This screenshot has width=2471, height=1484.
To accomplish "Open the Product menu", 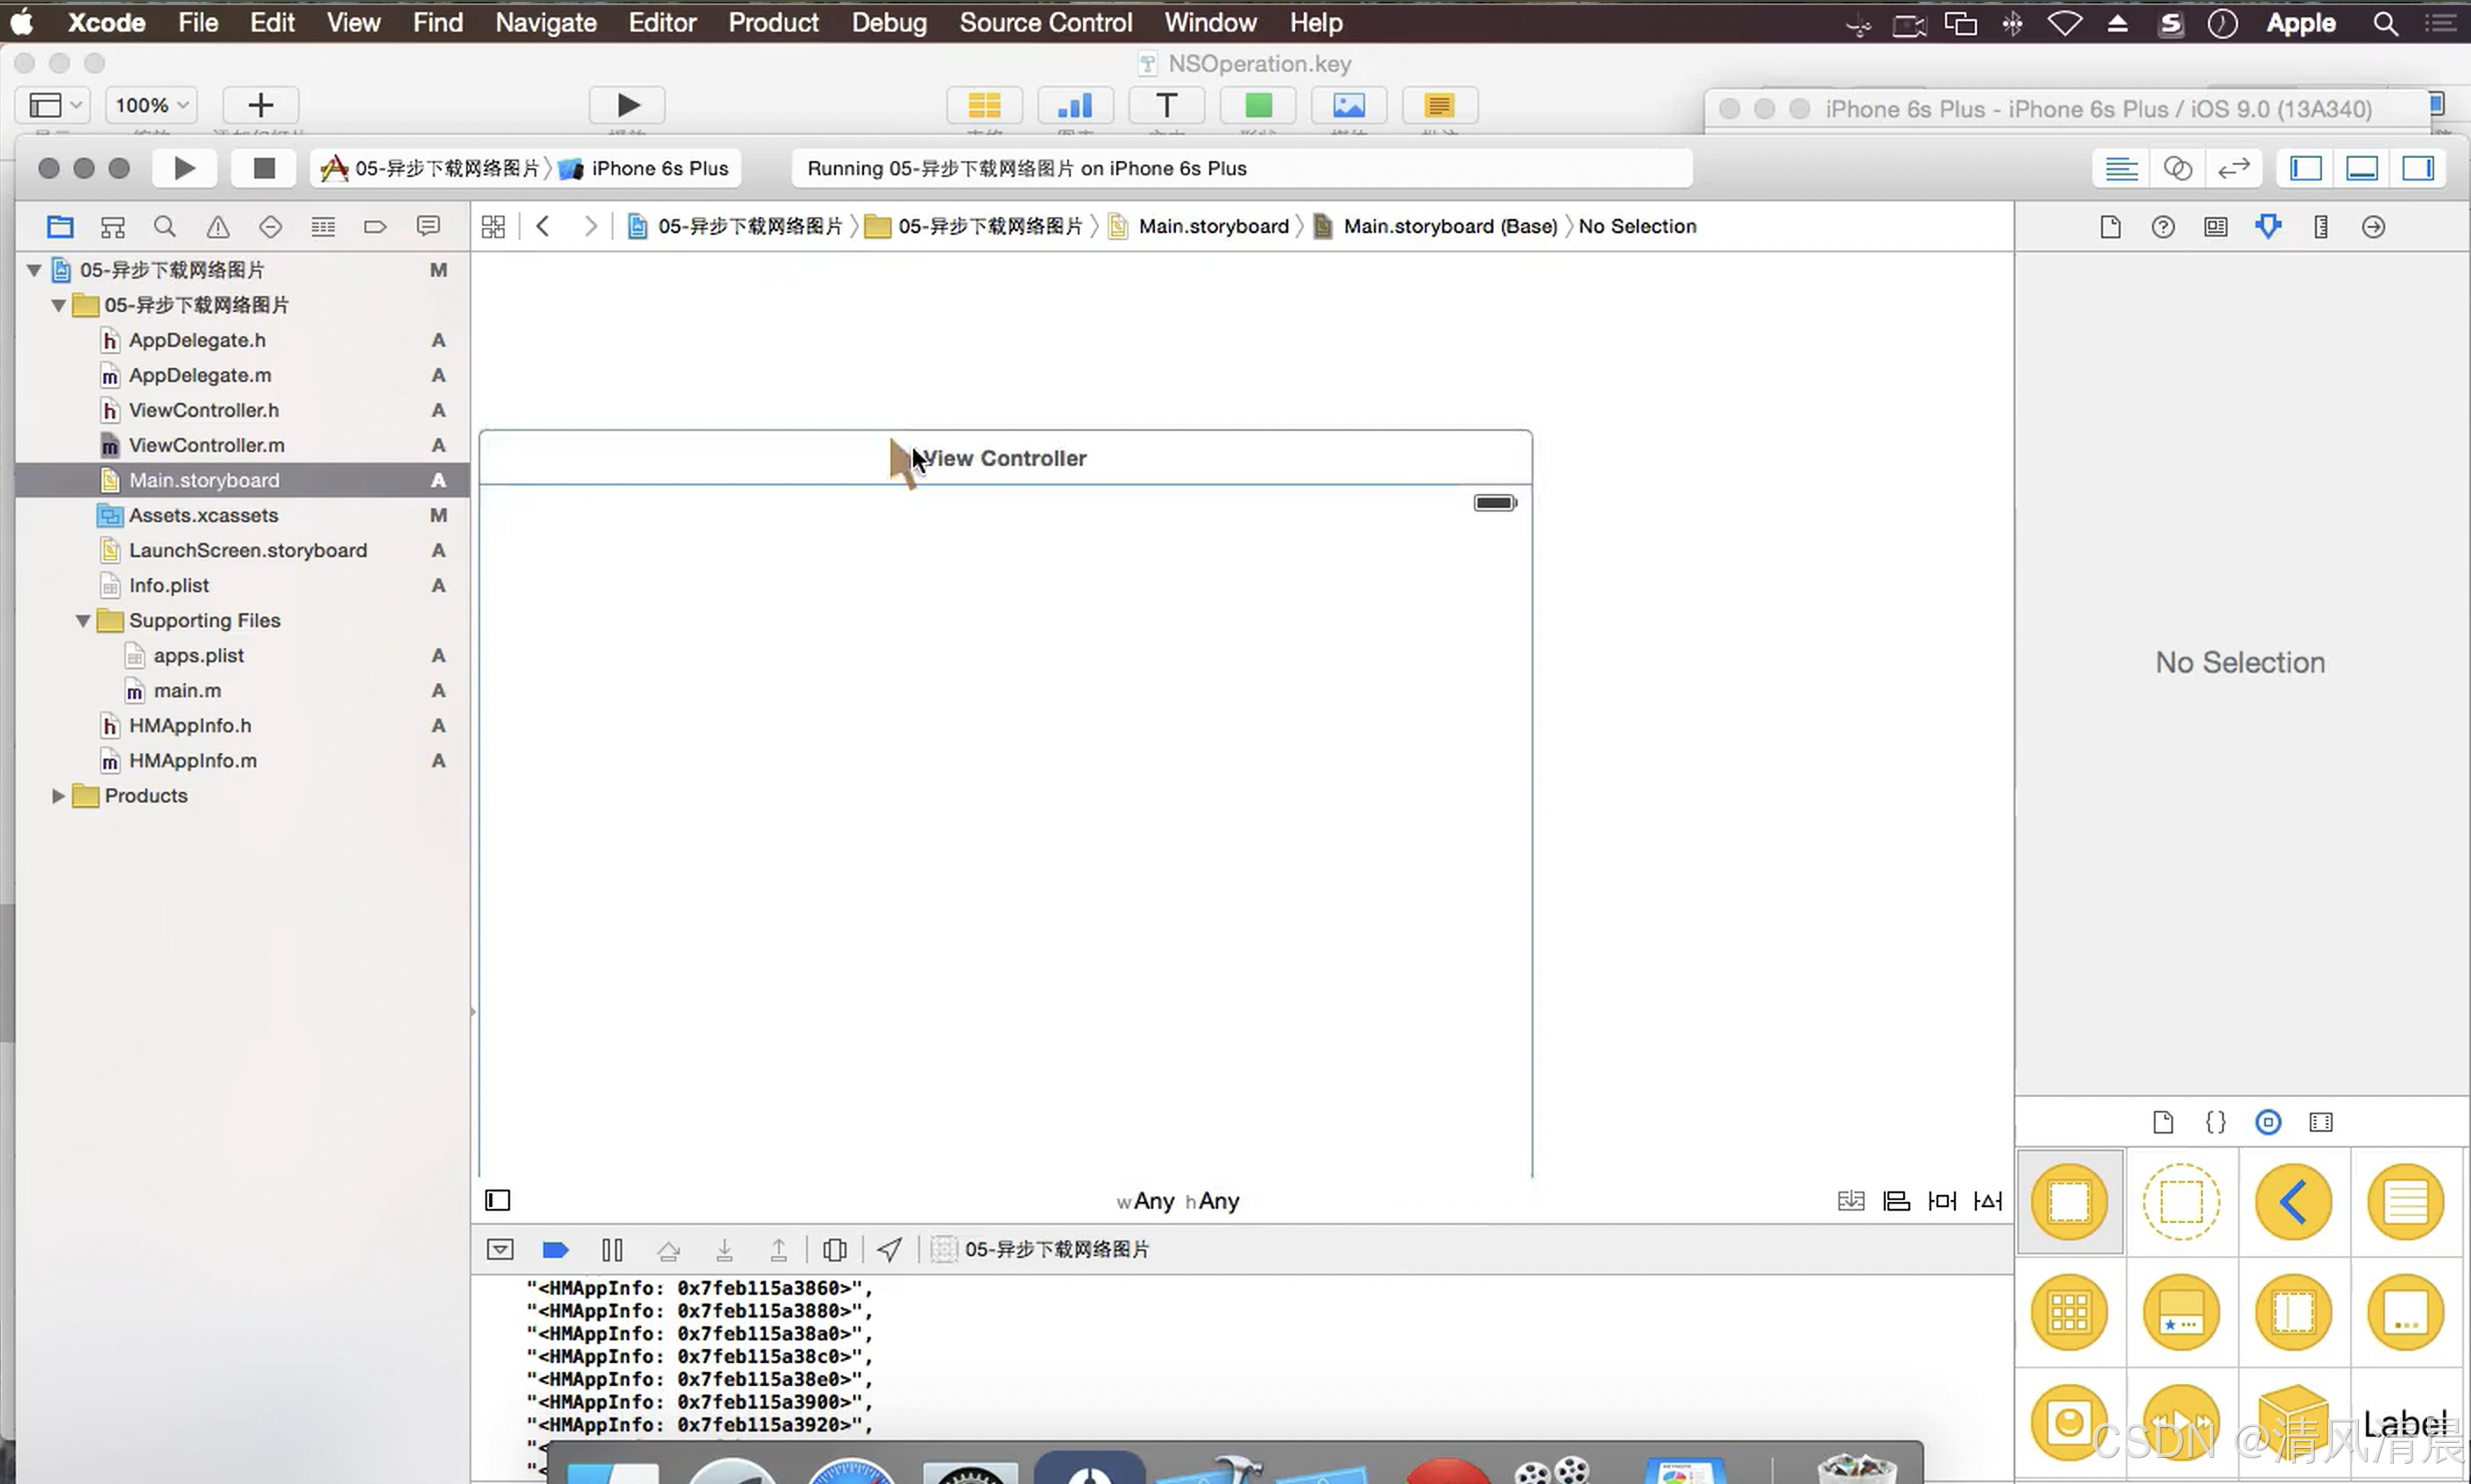I will coord(772,22).
